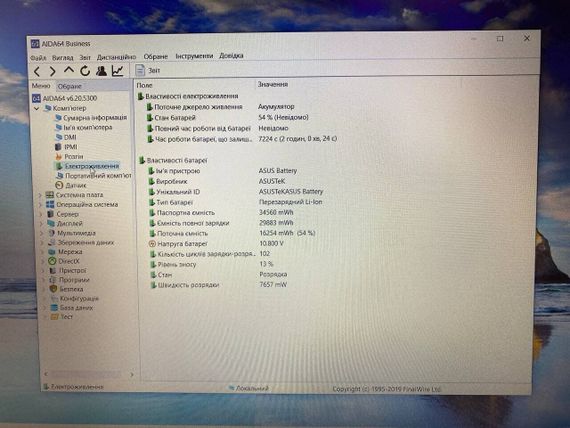Go up one level with Up arrow

click(x=69, y=70)
